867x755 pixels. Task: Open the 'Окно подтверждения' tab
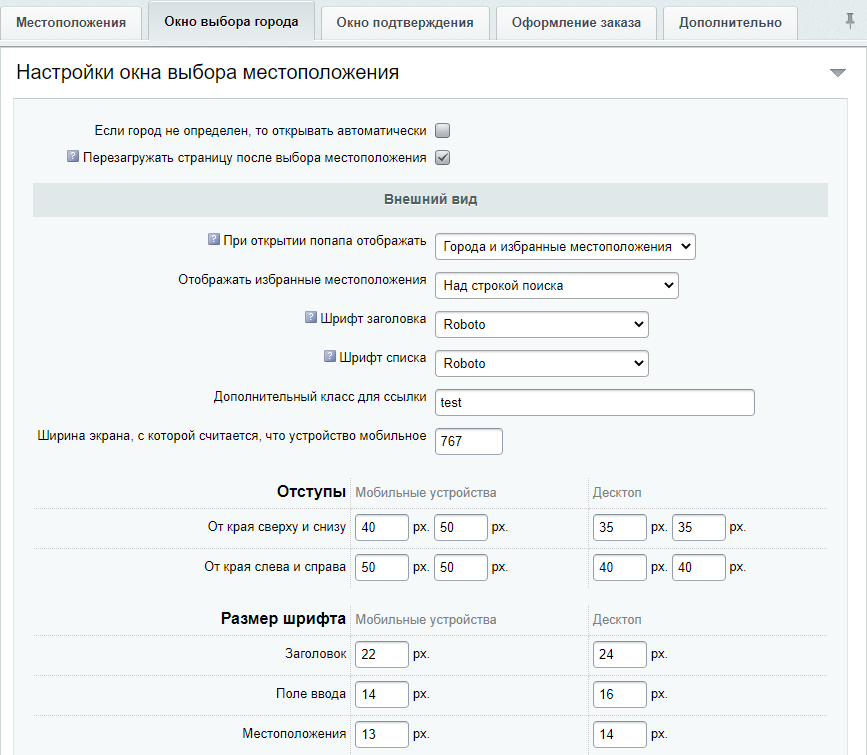404,22
